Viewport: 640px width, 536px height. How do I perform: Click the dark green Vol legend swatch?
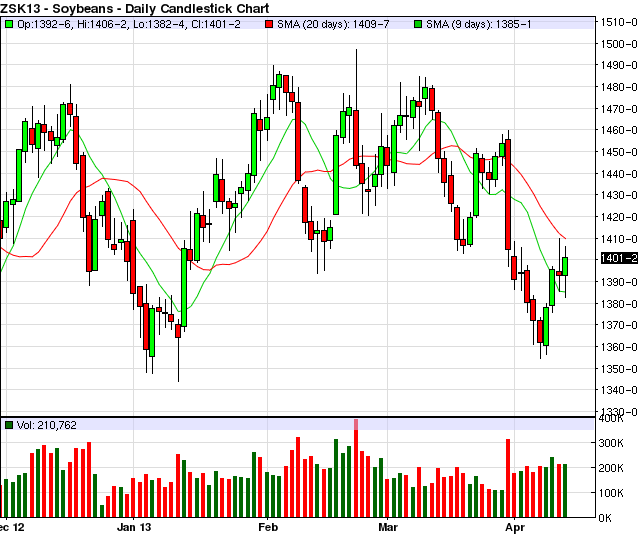point(9,425)
